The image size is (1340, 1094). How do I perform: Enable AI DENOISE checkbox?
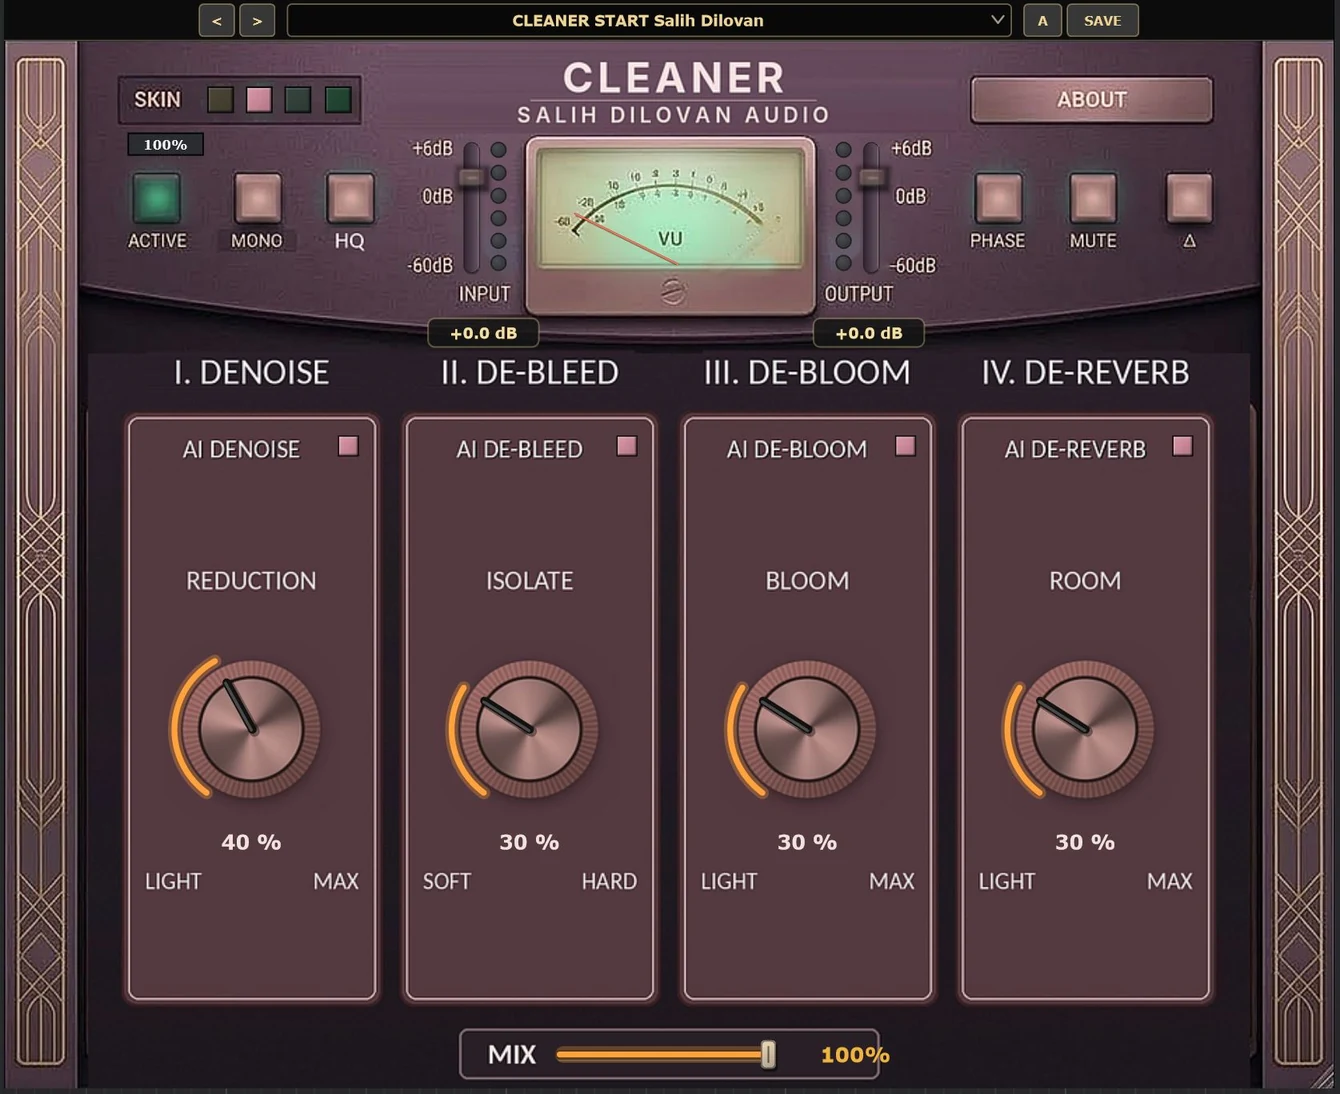point(348,446)
